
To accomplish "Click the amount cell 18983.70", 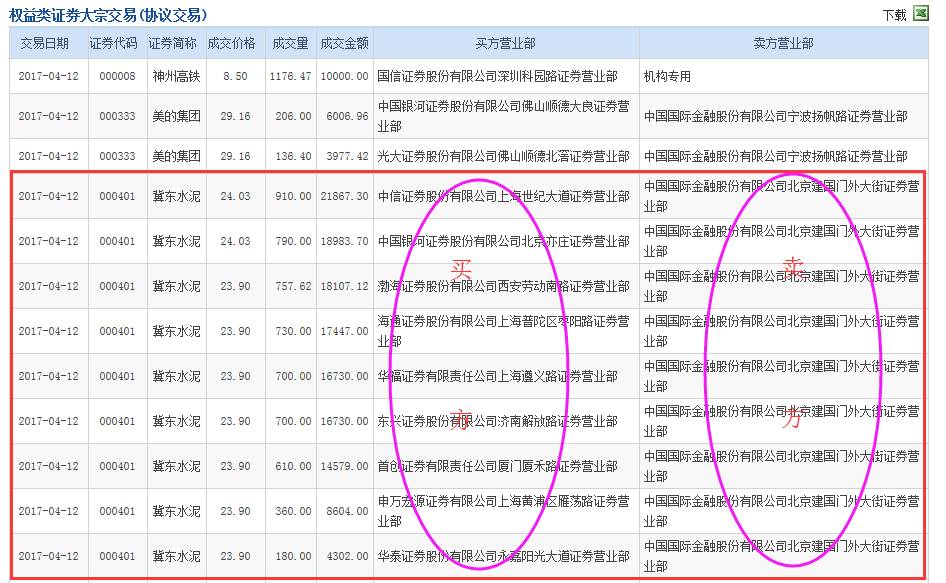I will [344, 241].
